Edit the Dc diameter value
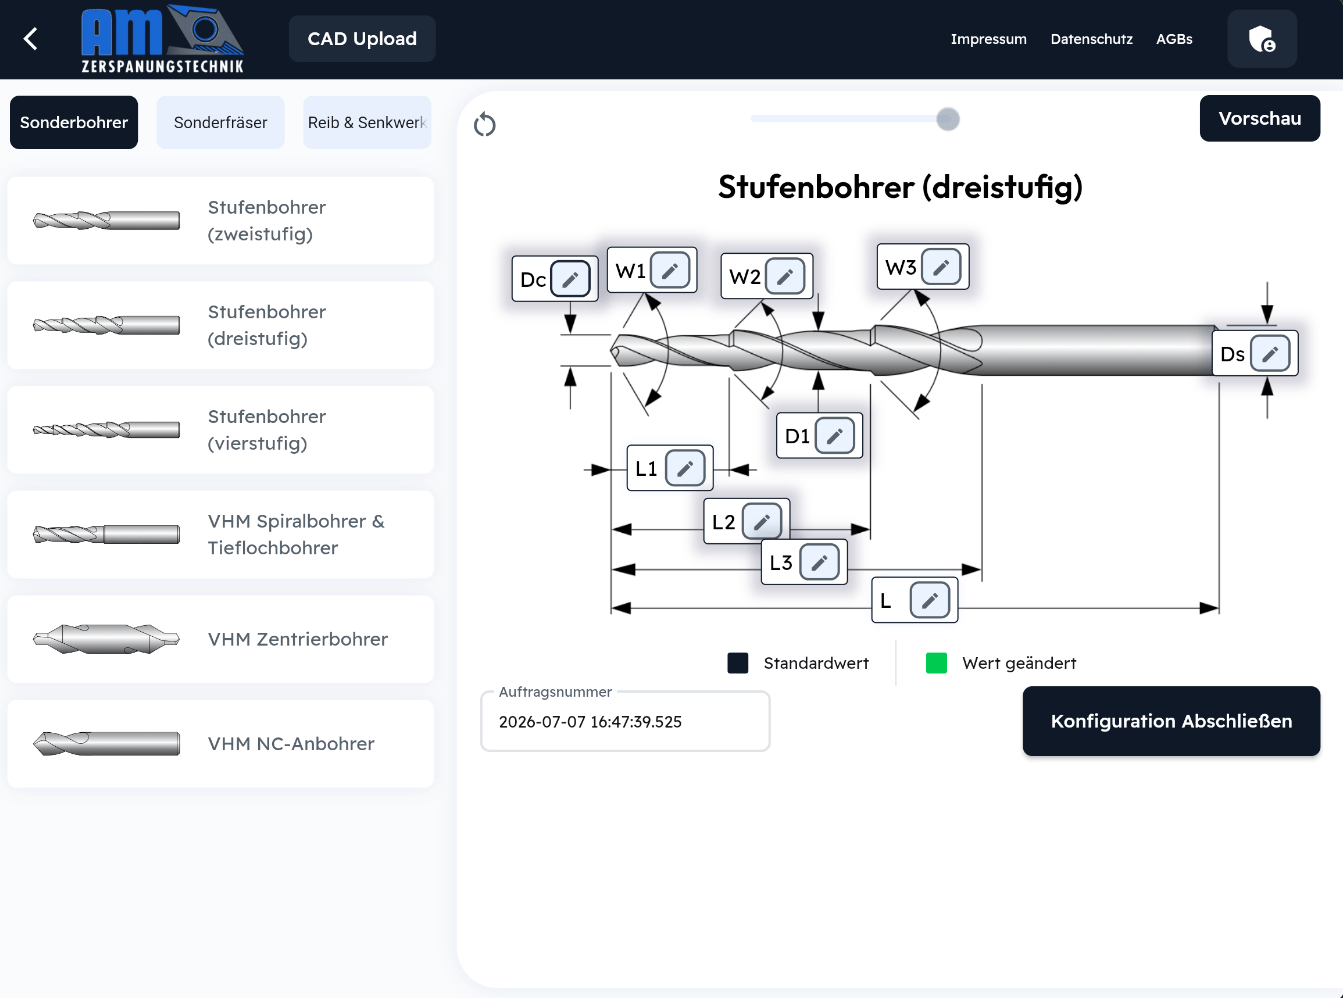Viewport: 1343px width, 998px height. coord(570,279)
